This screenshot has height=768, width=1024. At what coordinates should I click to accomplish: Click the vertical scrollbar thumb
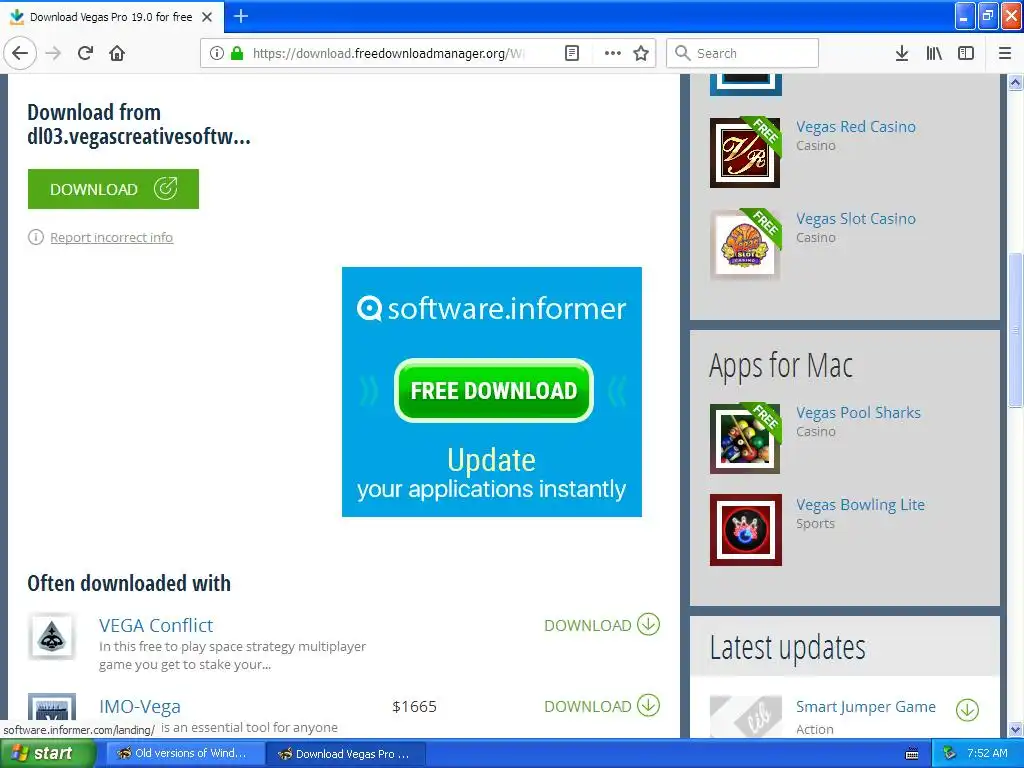click(1015, 329)
